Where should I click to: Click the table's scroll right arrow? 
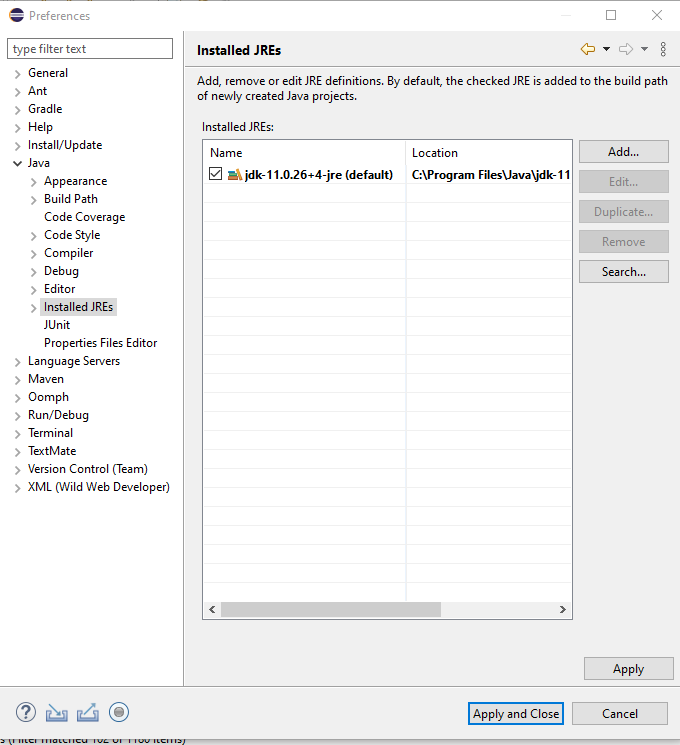point(563,610)
